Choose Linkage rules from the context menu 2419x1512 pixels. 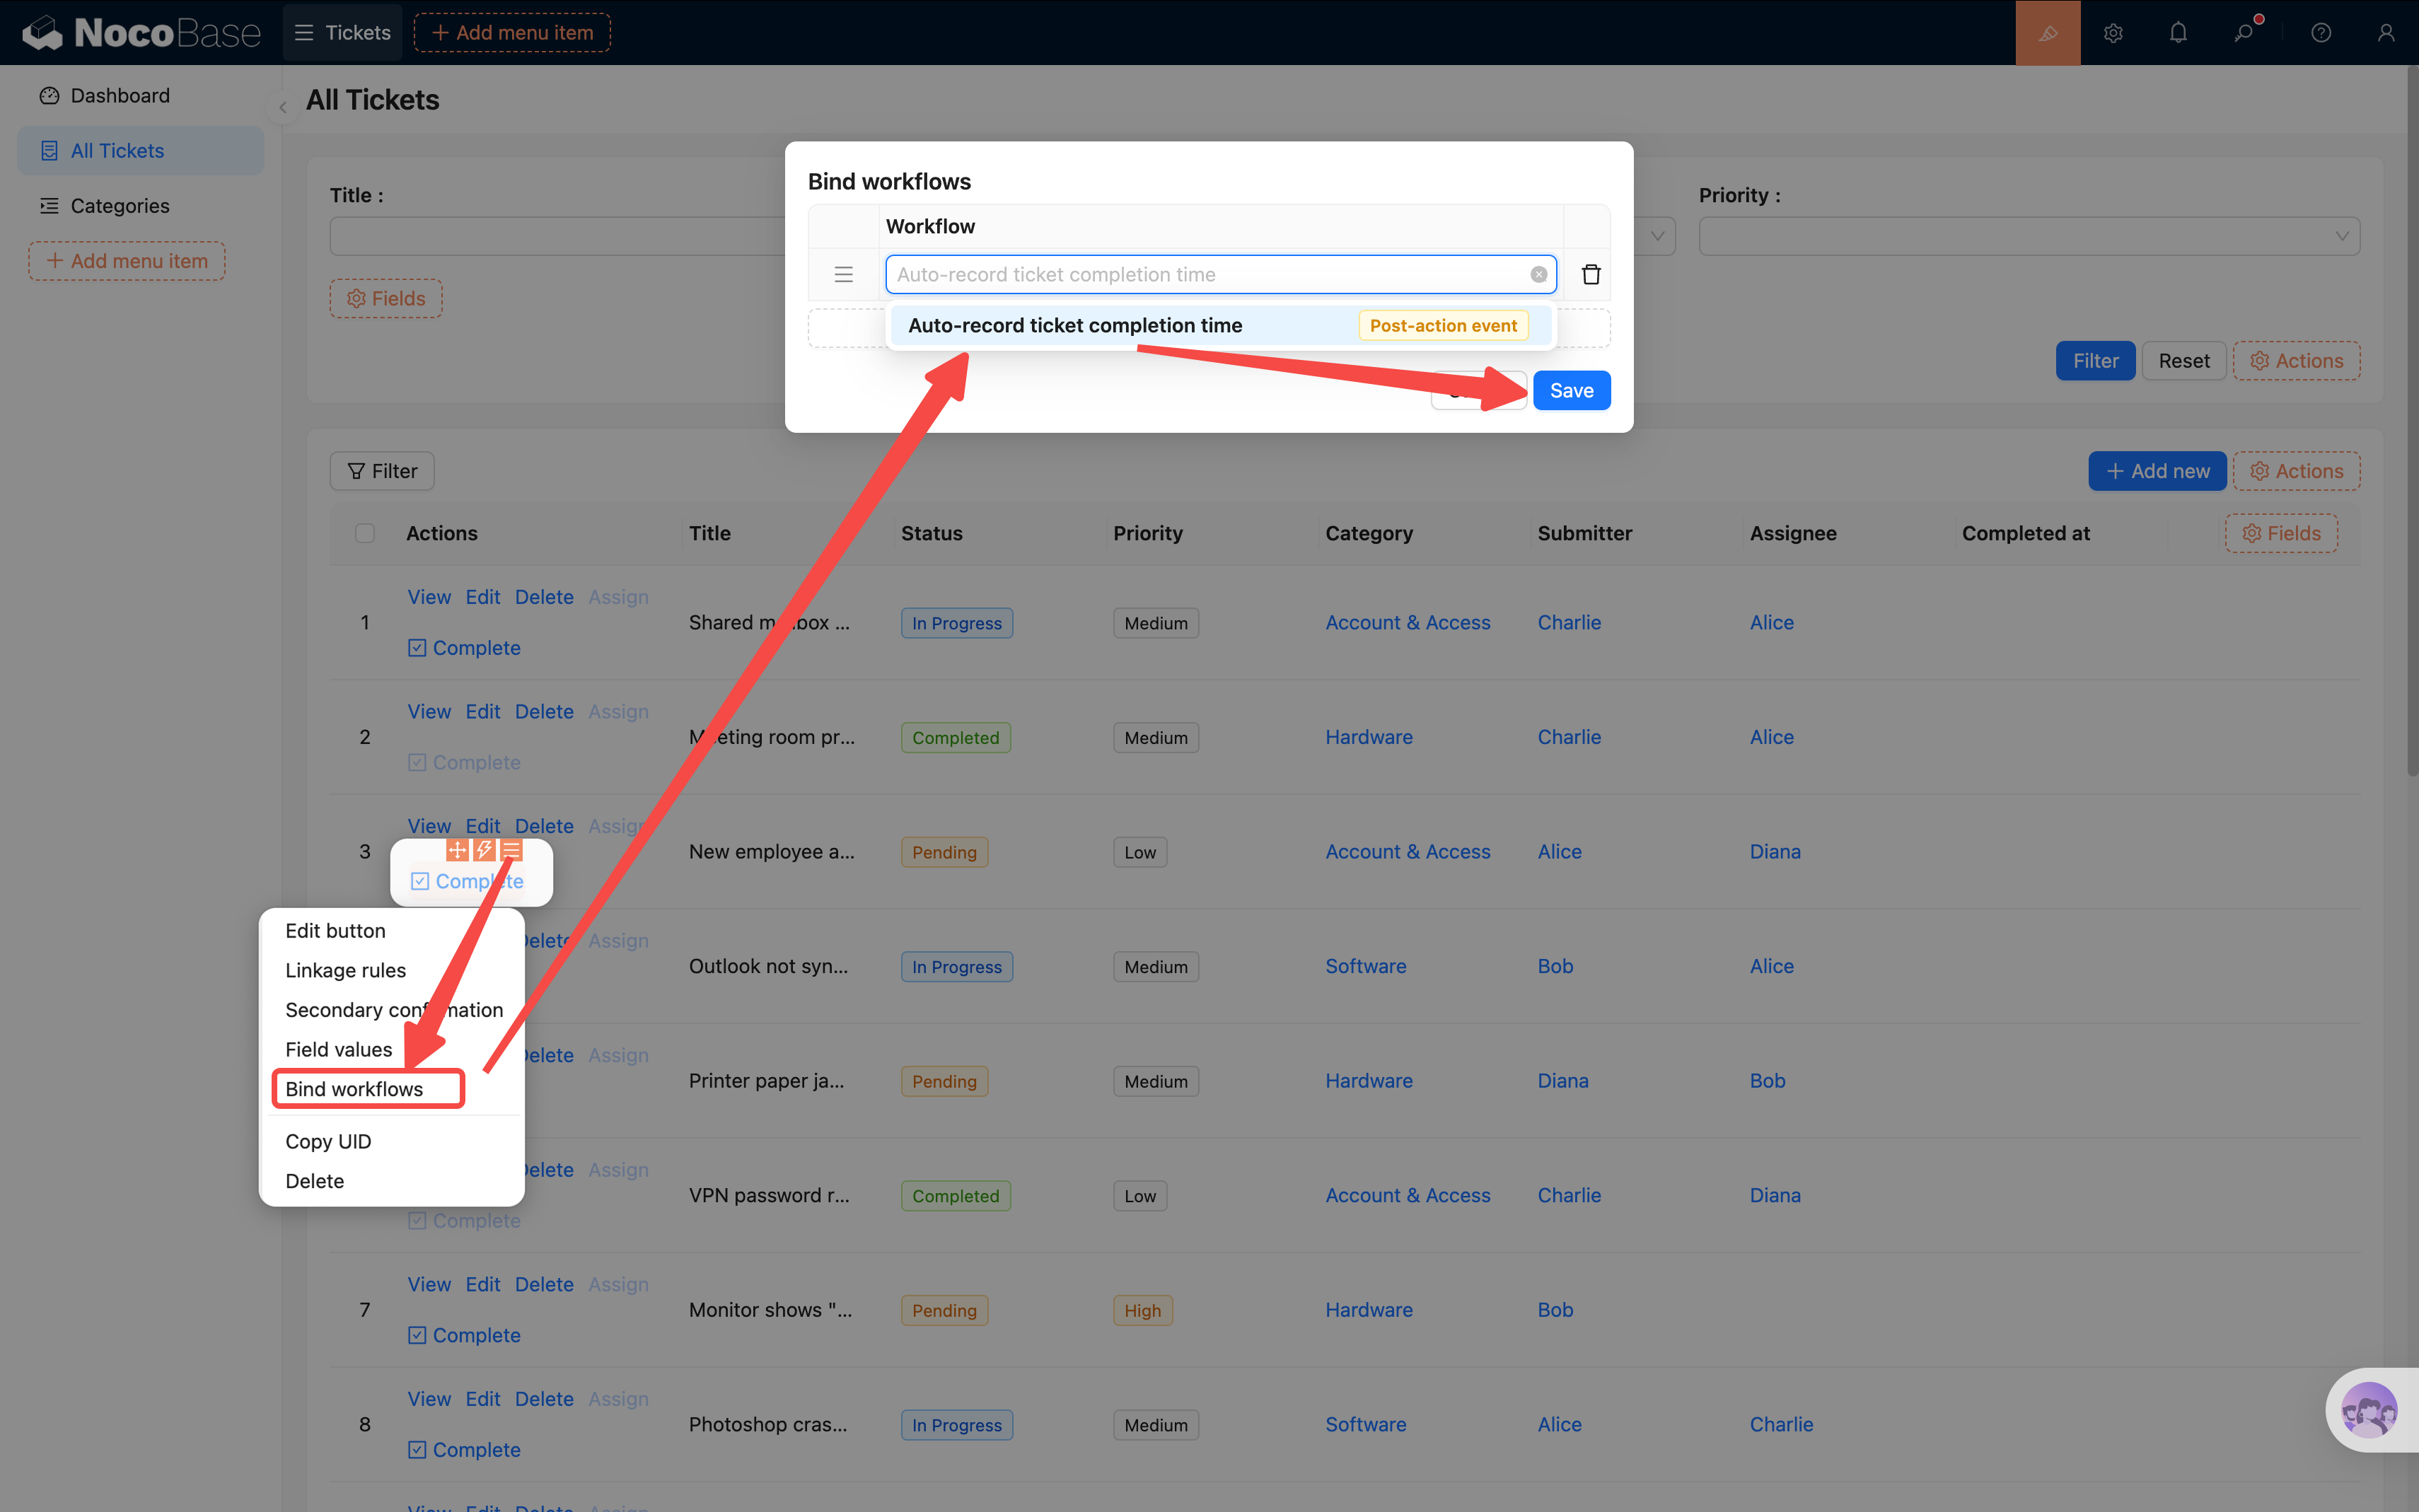click(x=345, y=970)
